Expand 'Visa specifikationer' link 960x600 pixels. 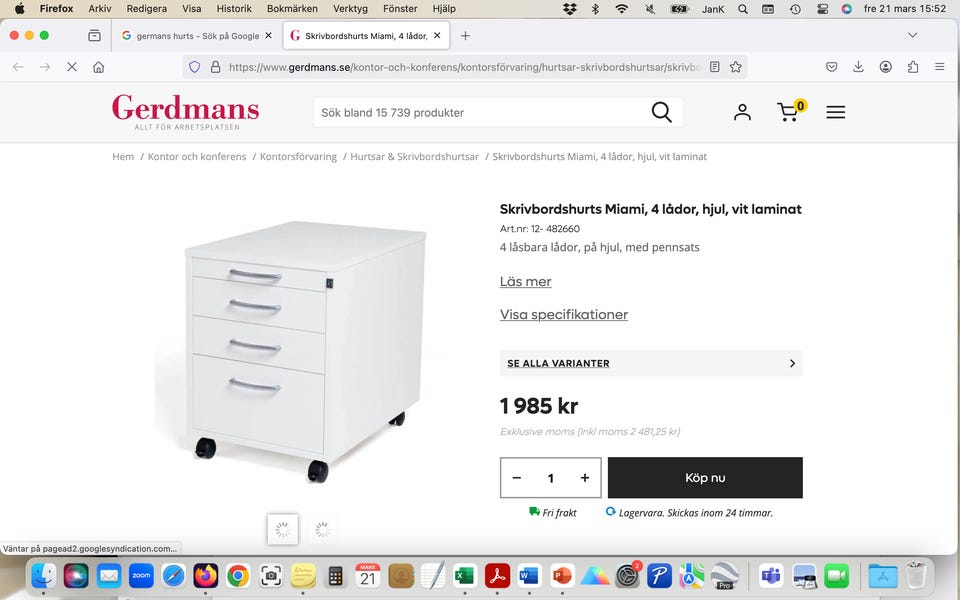coord(564,315)
